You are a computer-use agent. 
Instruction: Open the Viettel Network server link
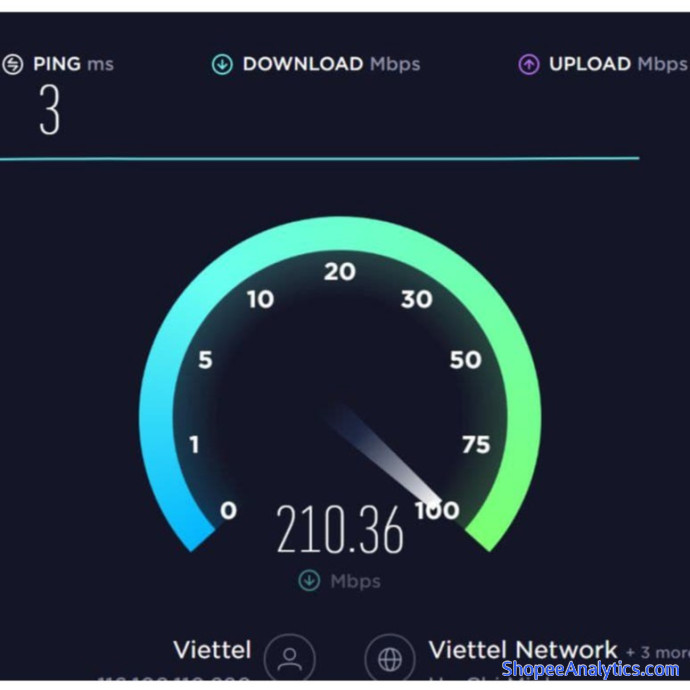point(523,650)
